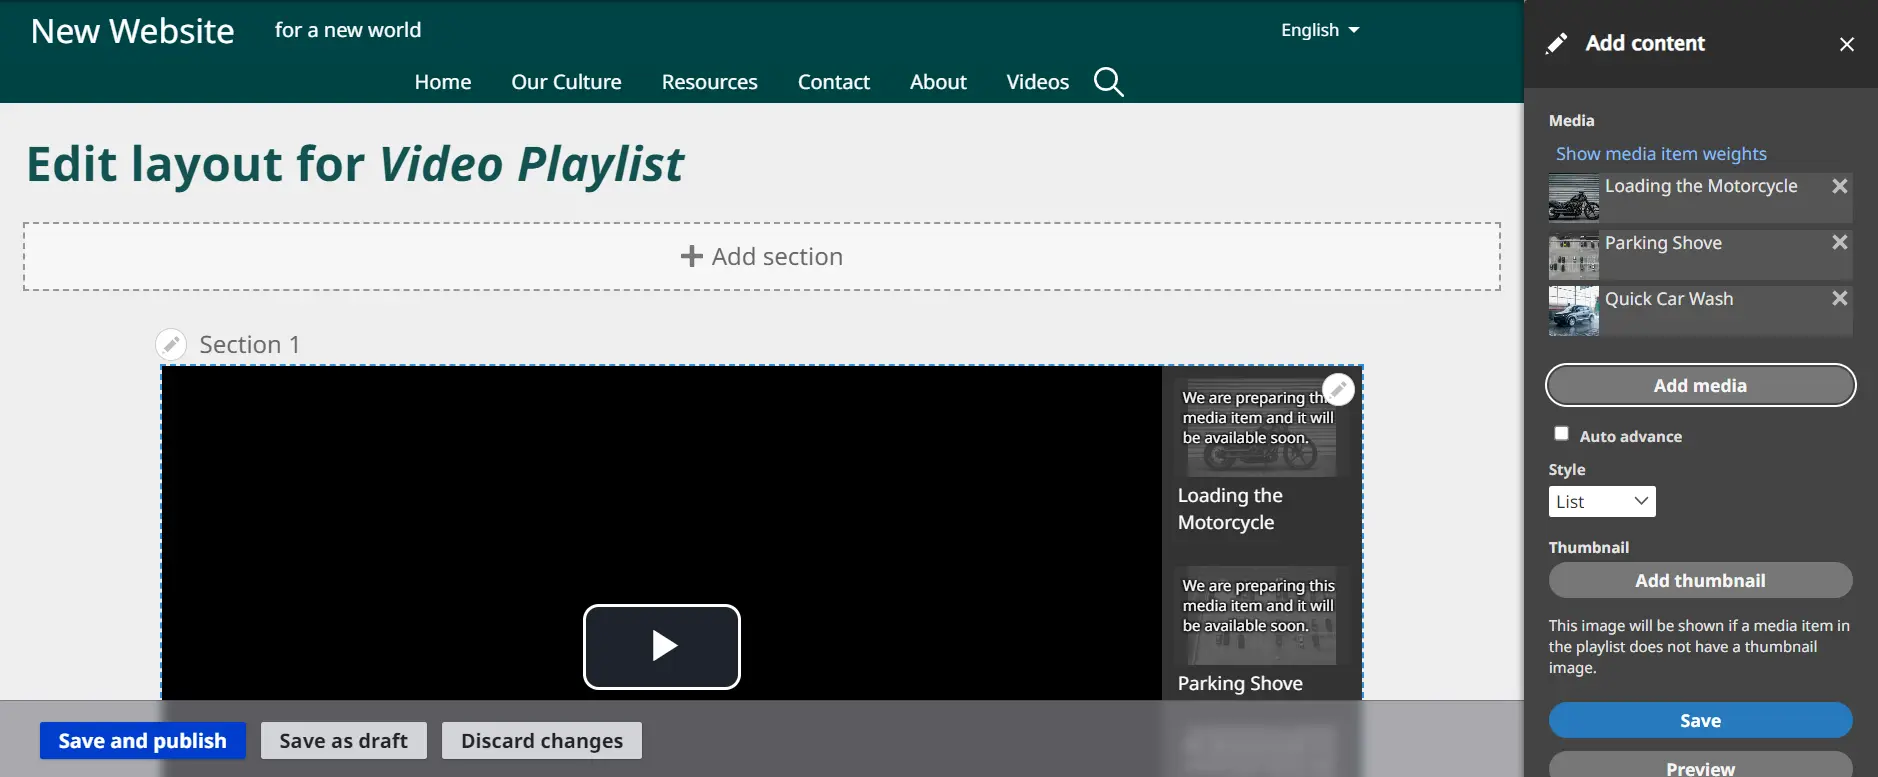Remove Loading the Motorcycle media item

(x=1839, y=186)
